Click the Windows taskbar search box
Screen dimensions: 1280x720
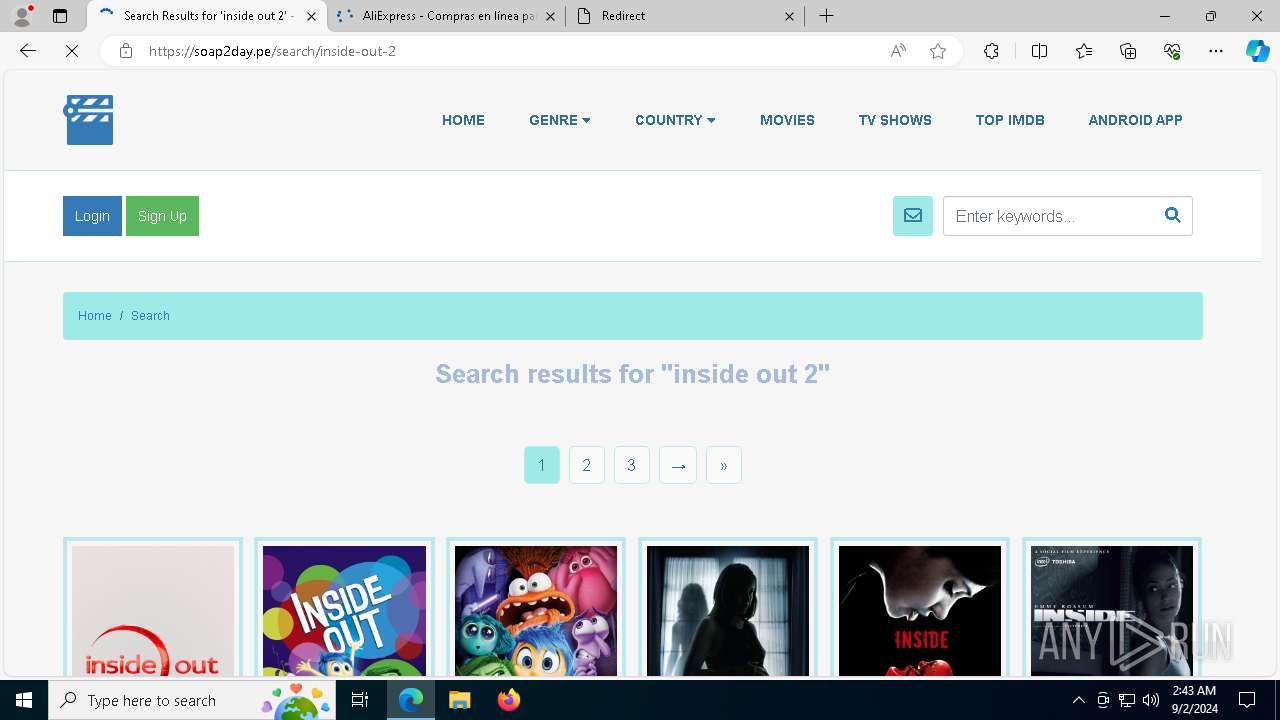tap(192, 700)
